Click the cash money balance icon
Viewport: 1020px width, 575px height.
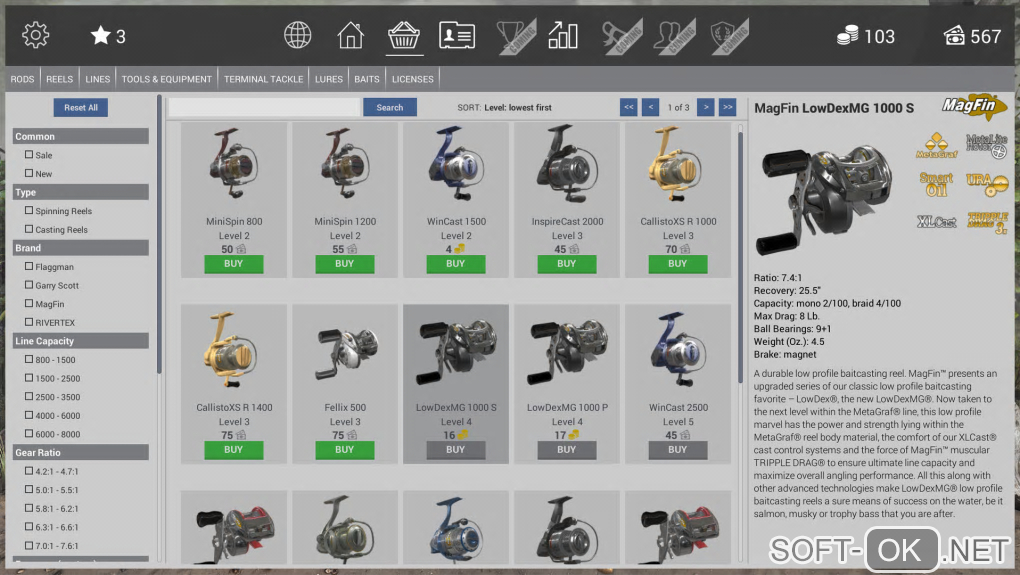pyautogui.click(x=954, y=36)
